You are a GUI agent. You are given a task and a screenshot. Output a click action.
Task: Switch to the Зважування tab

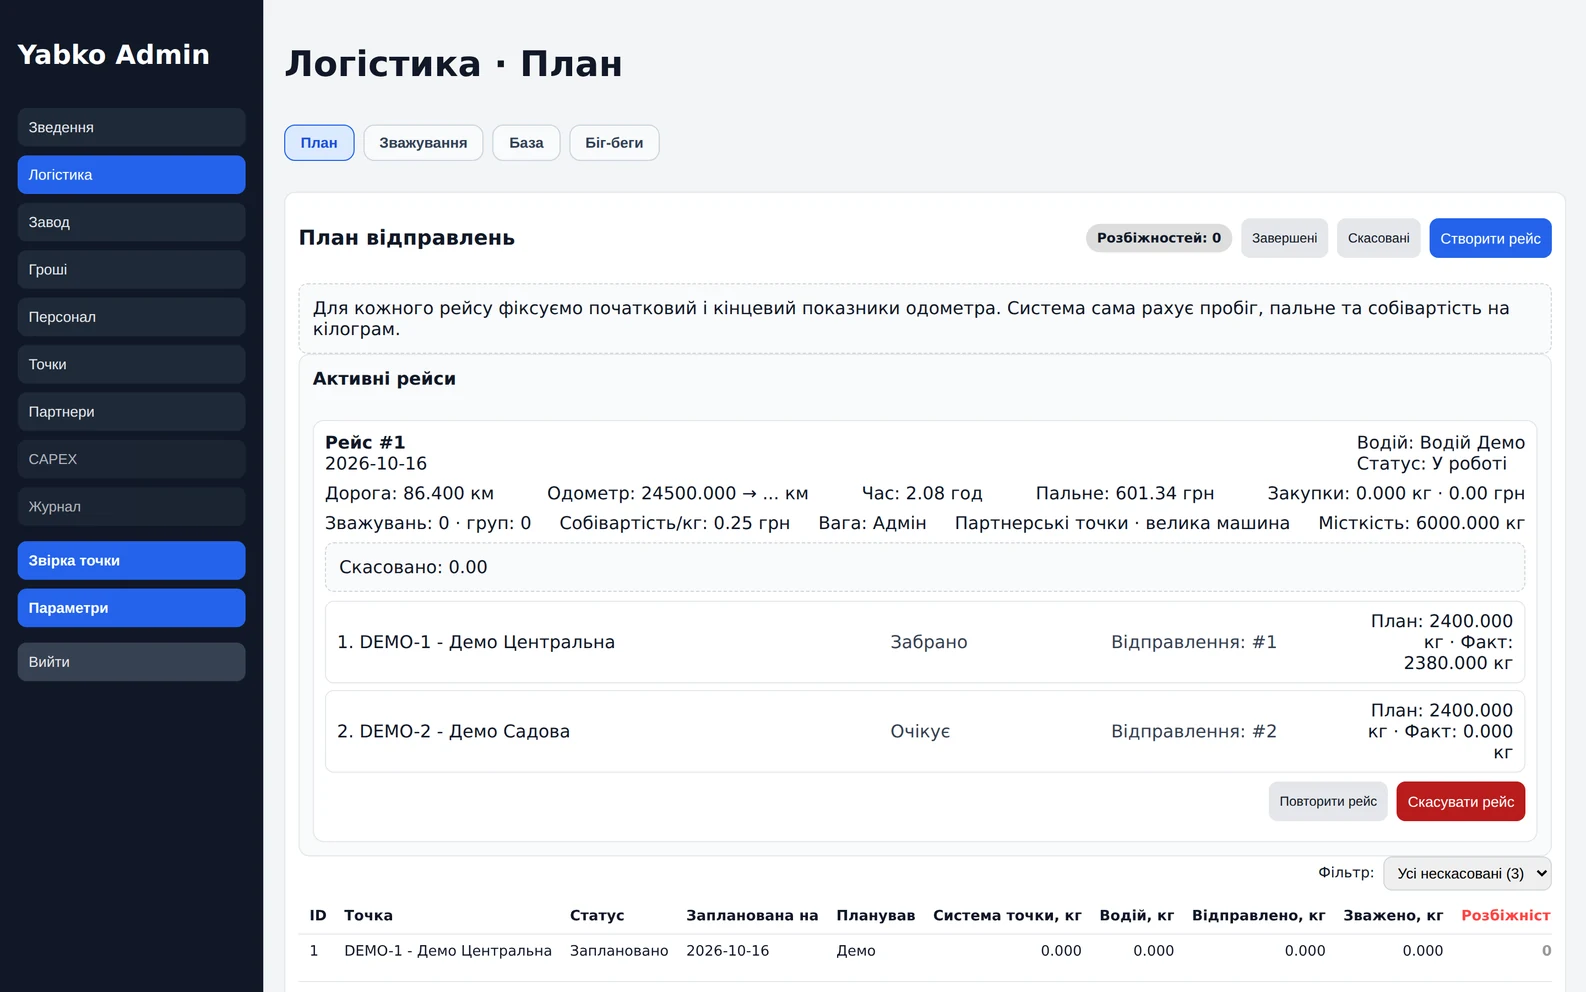[423, 143]
